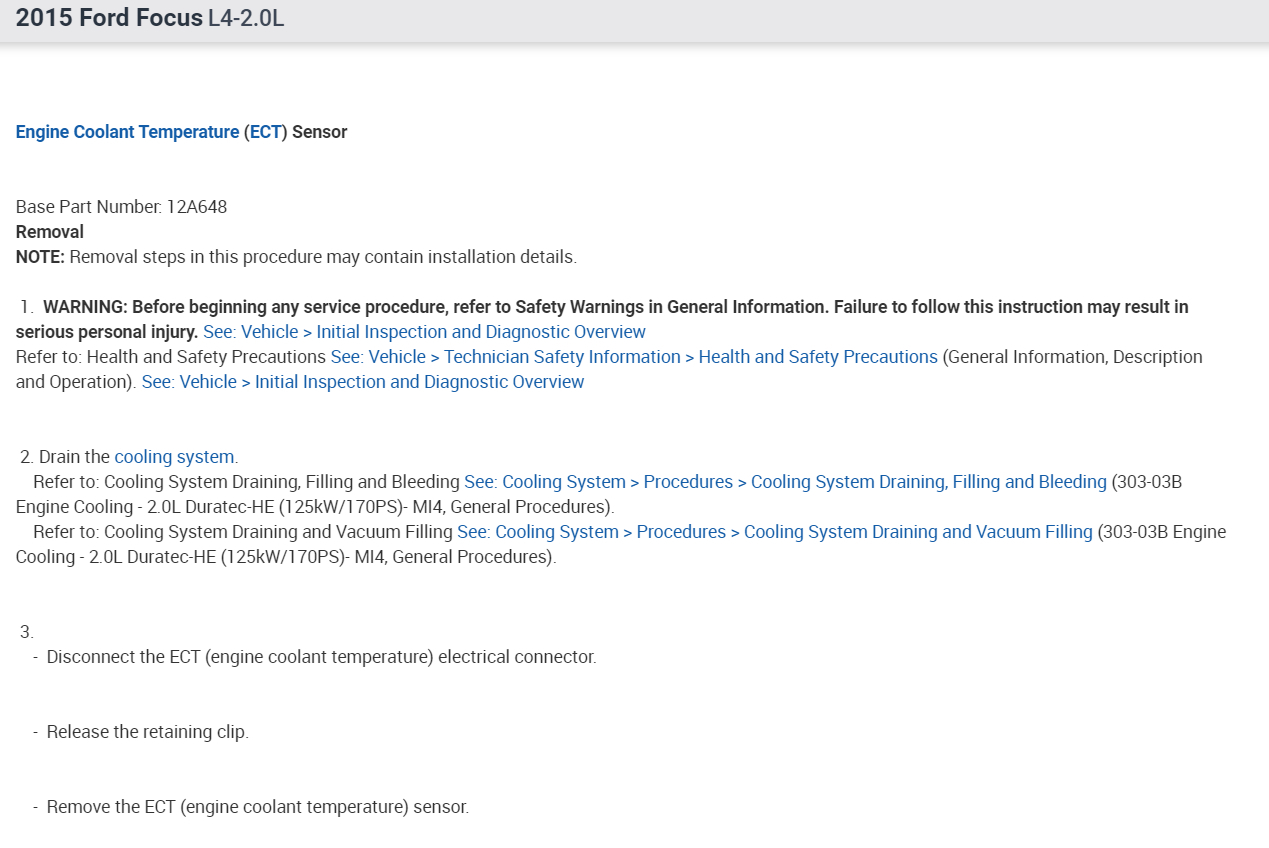Click the ECT link in the heading
This screenshot has width=1269, height=848.
pyautogui.click(x=265, y=132)
